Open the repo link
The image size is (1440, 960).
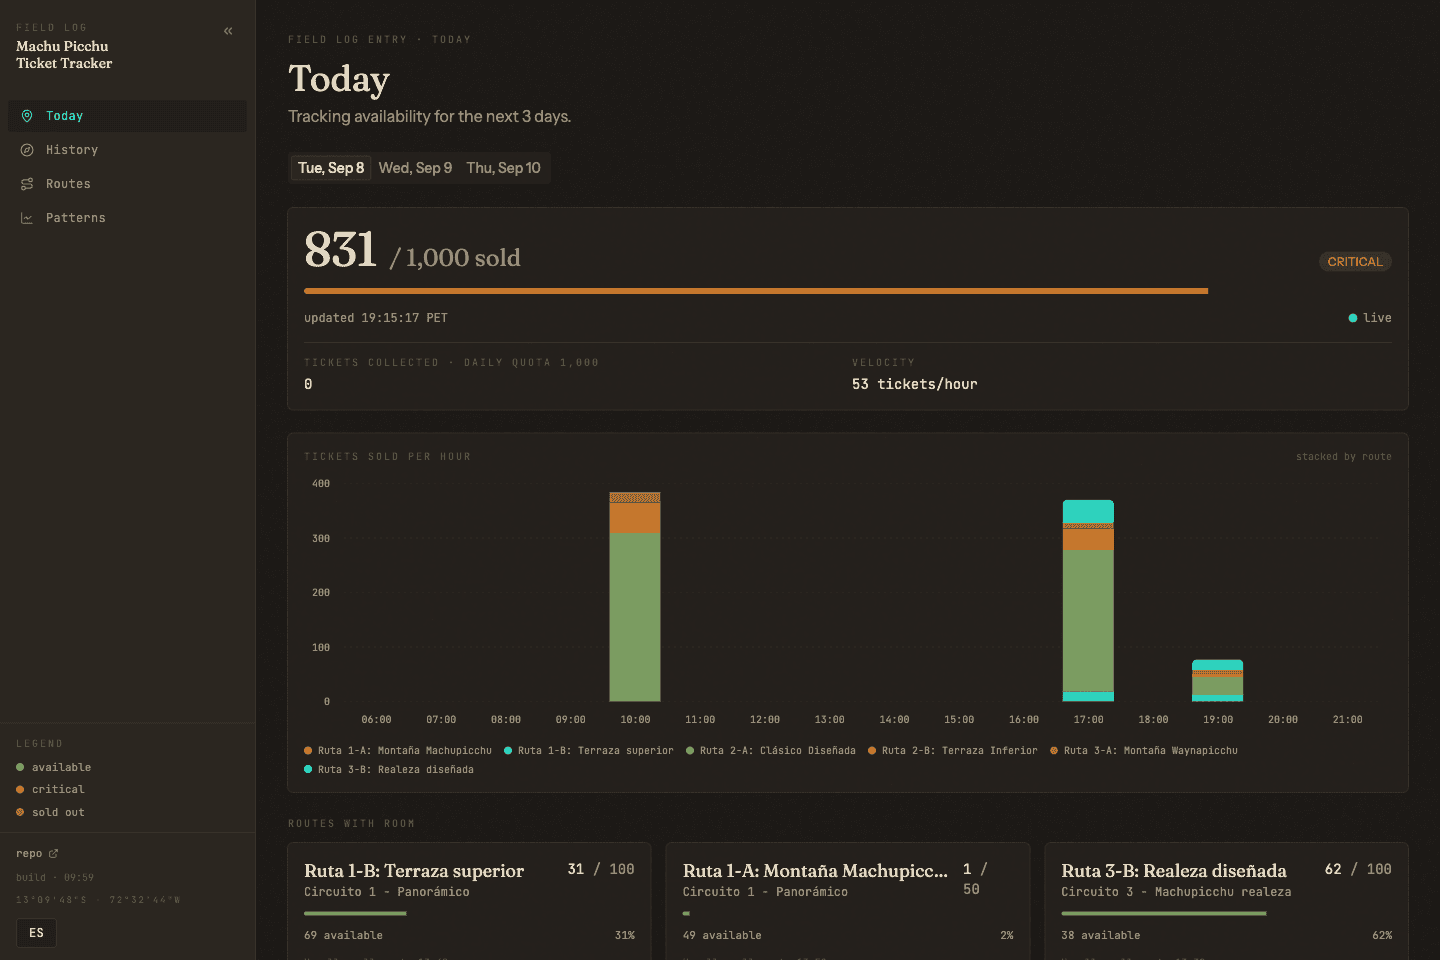(37, 853)
